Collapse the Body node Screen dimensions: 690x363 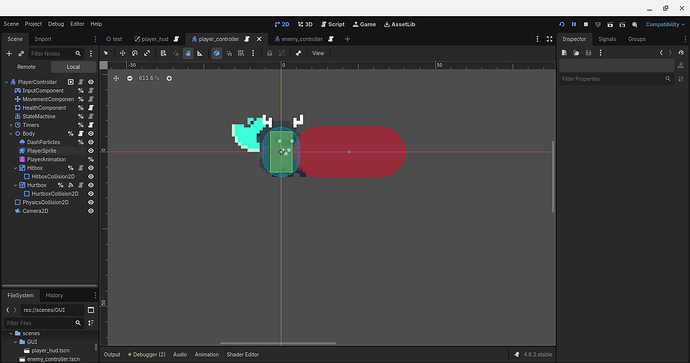[11, 133]
